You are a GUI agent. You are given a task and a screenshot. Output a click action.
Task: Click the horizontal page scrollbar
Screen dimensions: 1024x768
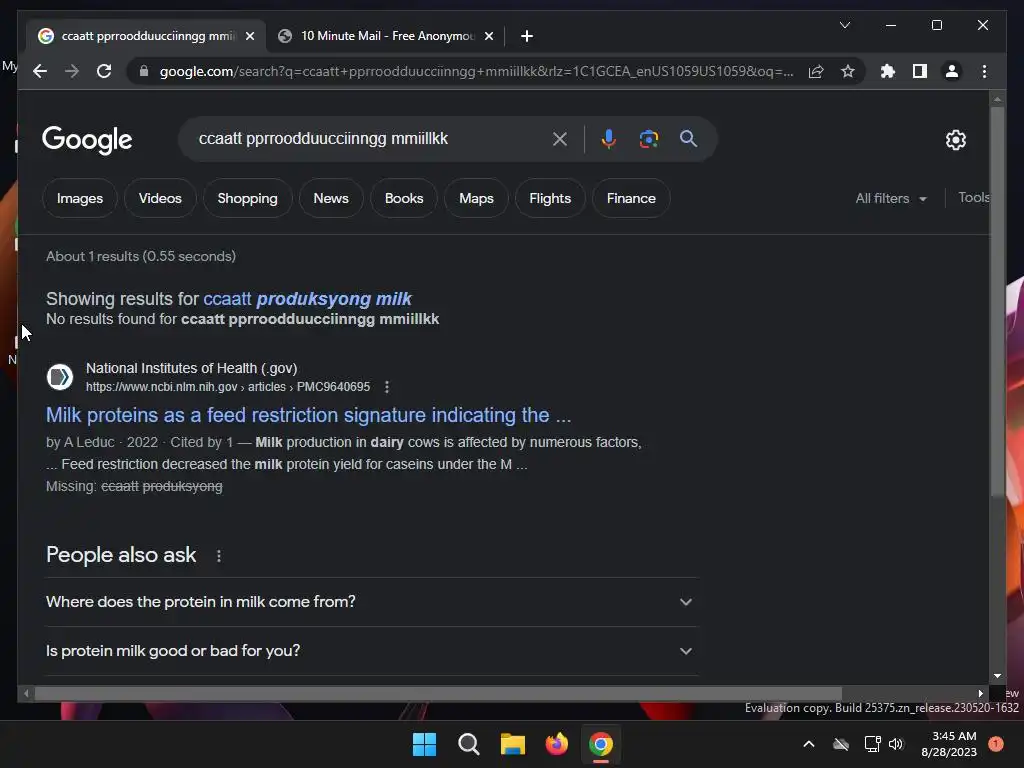point(438,694)
